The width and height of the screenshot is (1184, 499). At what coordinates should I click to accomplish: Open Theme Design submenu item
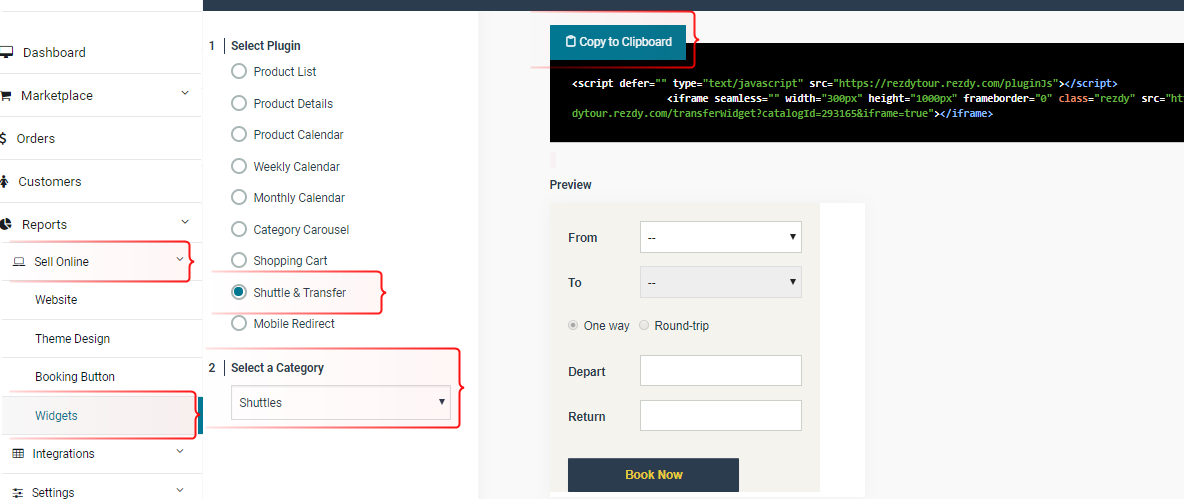coord(72,339)
